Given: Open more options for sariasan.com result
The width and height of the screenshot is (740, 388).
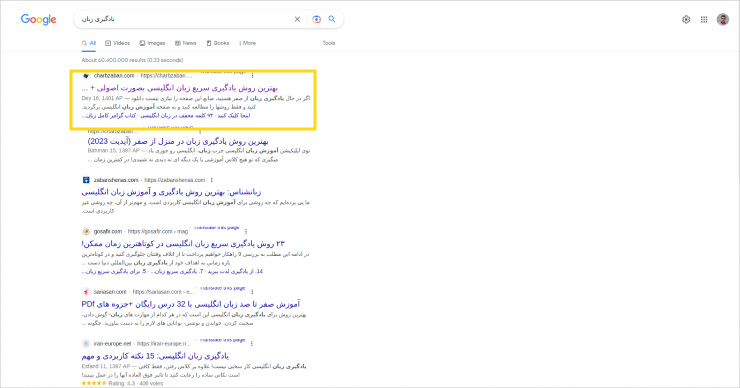Looking at the screenshot, I should coord(252,292).
